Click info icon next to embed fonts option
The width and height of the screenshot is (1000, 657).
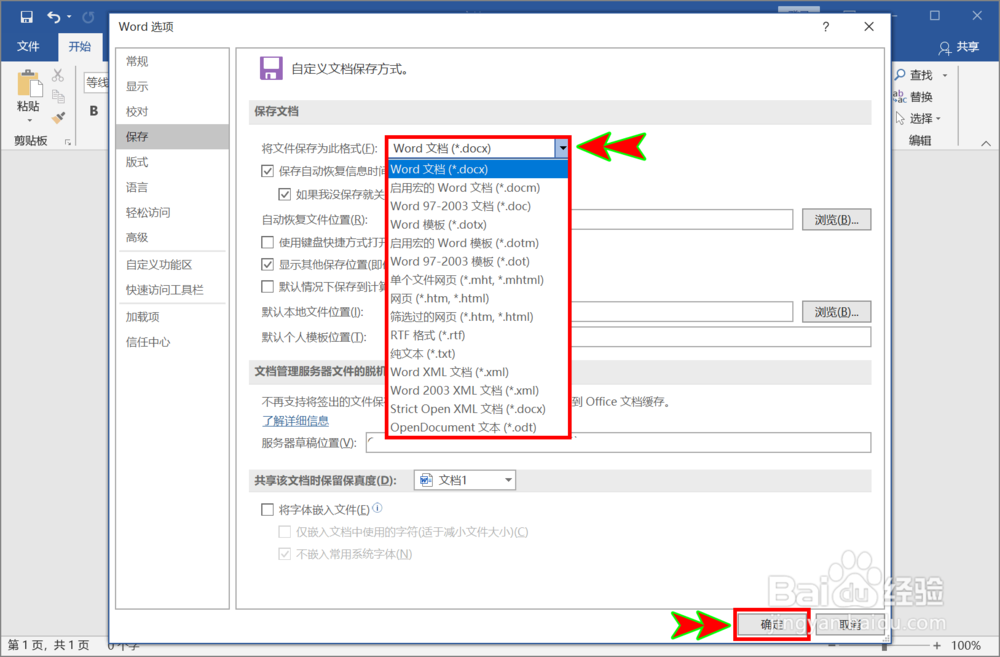[378, 508]
